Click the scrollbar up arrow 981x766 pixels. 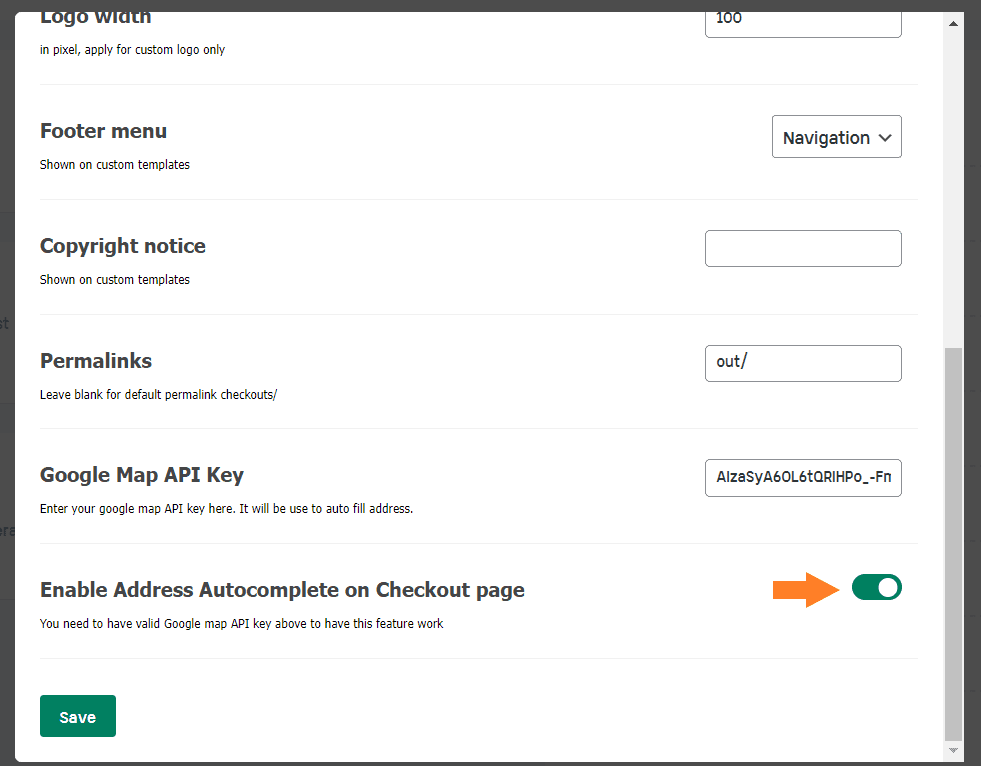click(x=953, y=24)
